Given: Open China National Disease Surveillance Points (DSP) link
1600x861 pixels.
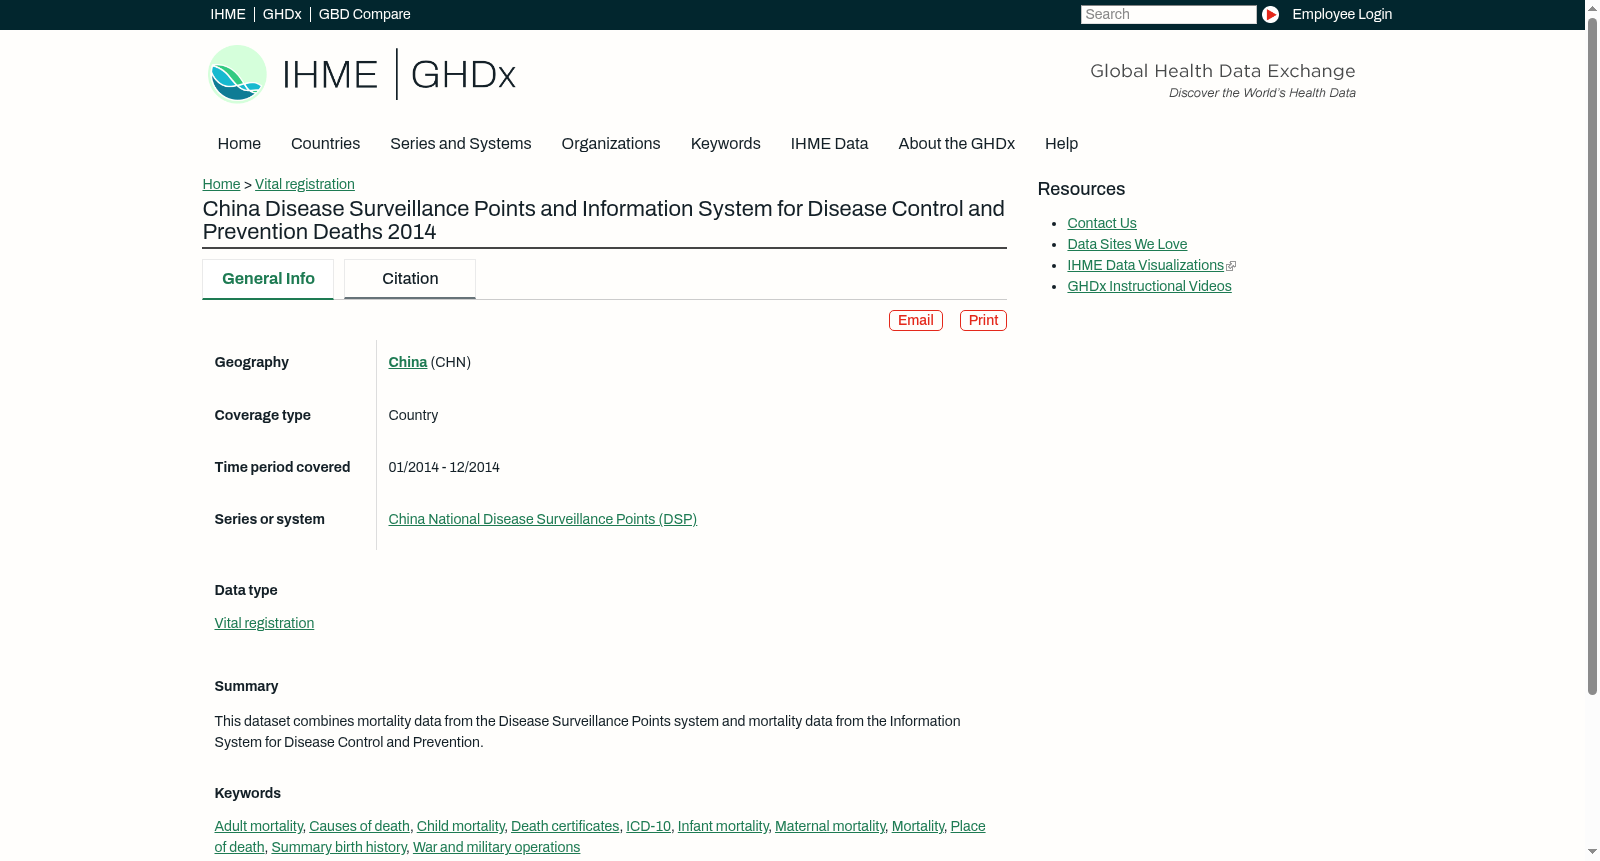Looking at the screenshot, I should click(x=543, y=519).
